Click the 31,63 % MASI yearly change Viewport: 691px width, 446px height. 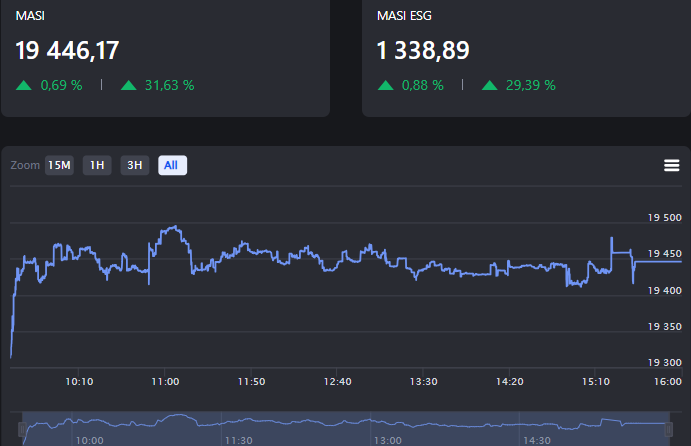tap(169, 85)
